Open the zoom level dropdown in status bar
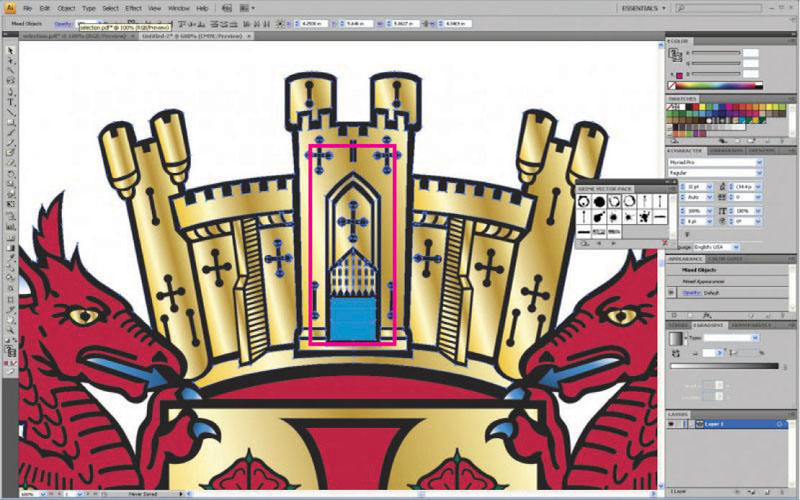Viewport: 800px width, 500px height. (x=43, y=494)
